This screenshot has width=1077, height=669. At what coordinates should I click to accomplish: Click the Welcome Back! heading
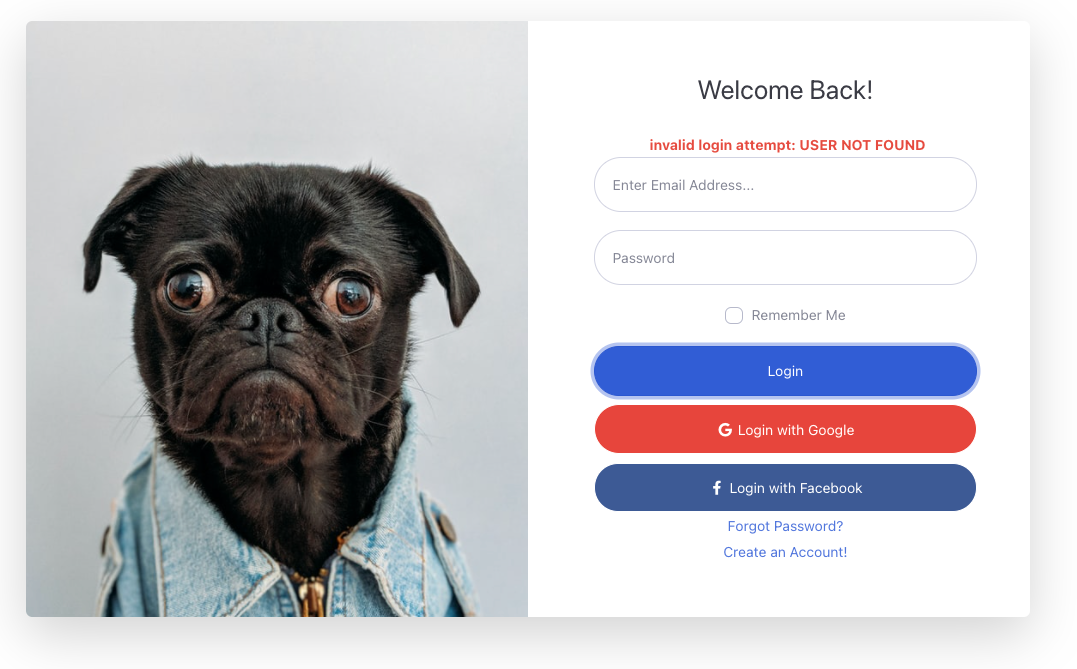point(785,90)
